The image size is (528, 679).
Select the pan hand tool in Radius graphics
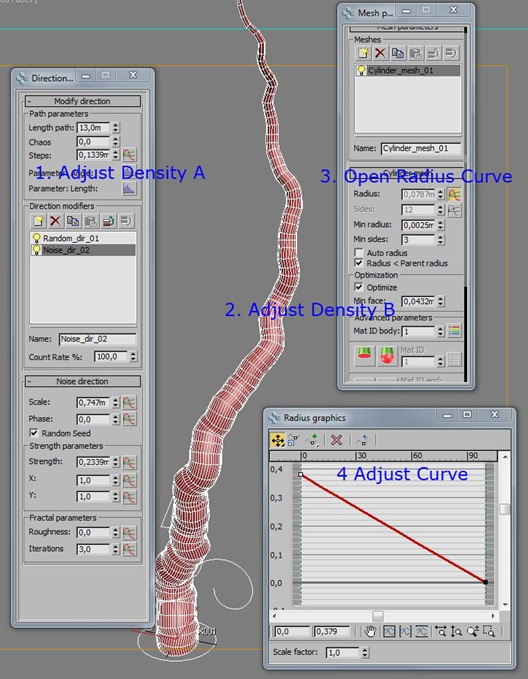pos(369,631)
